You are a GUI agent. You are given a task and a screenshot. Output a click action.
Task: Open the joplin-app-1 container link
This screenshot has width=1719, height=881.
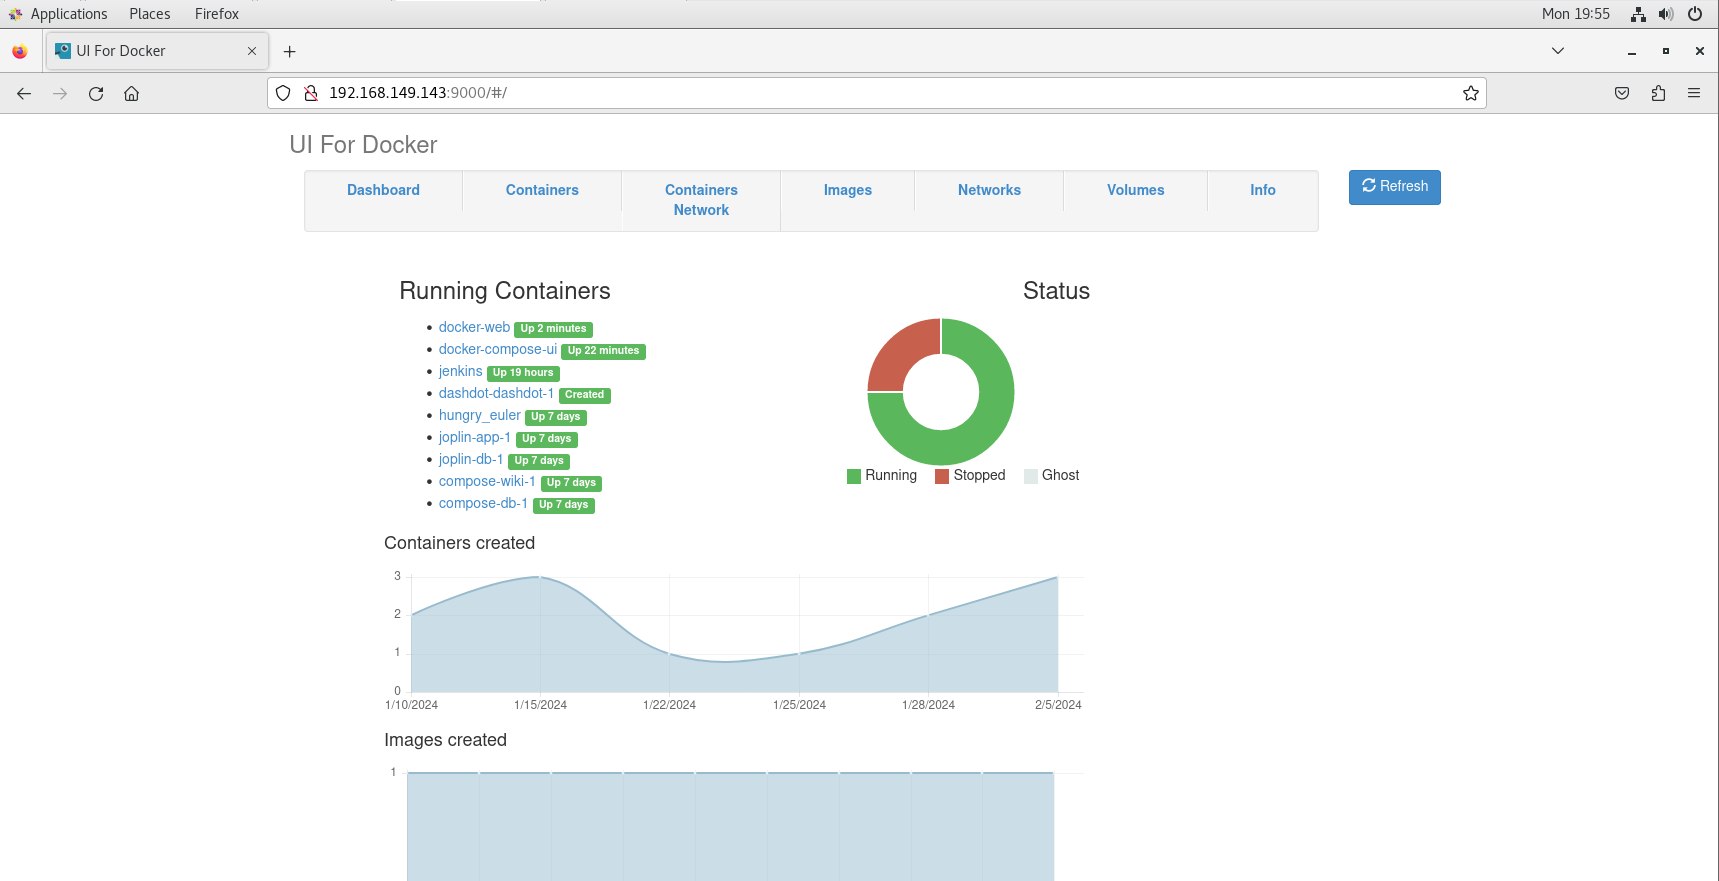click(x=475, y=437)
